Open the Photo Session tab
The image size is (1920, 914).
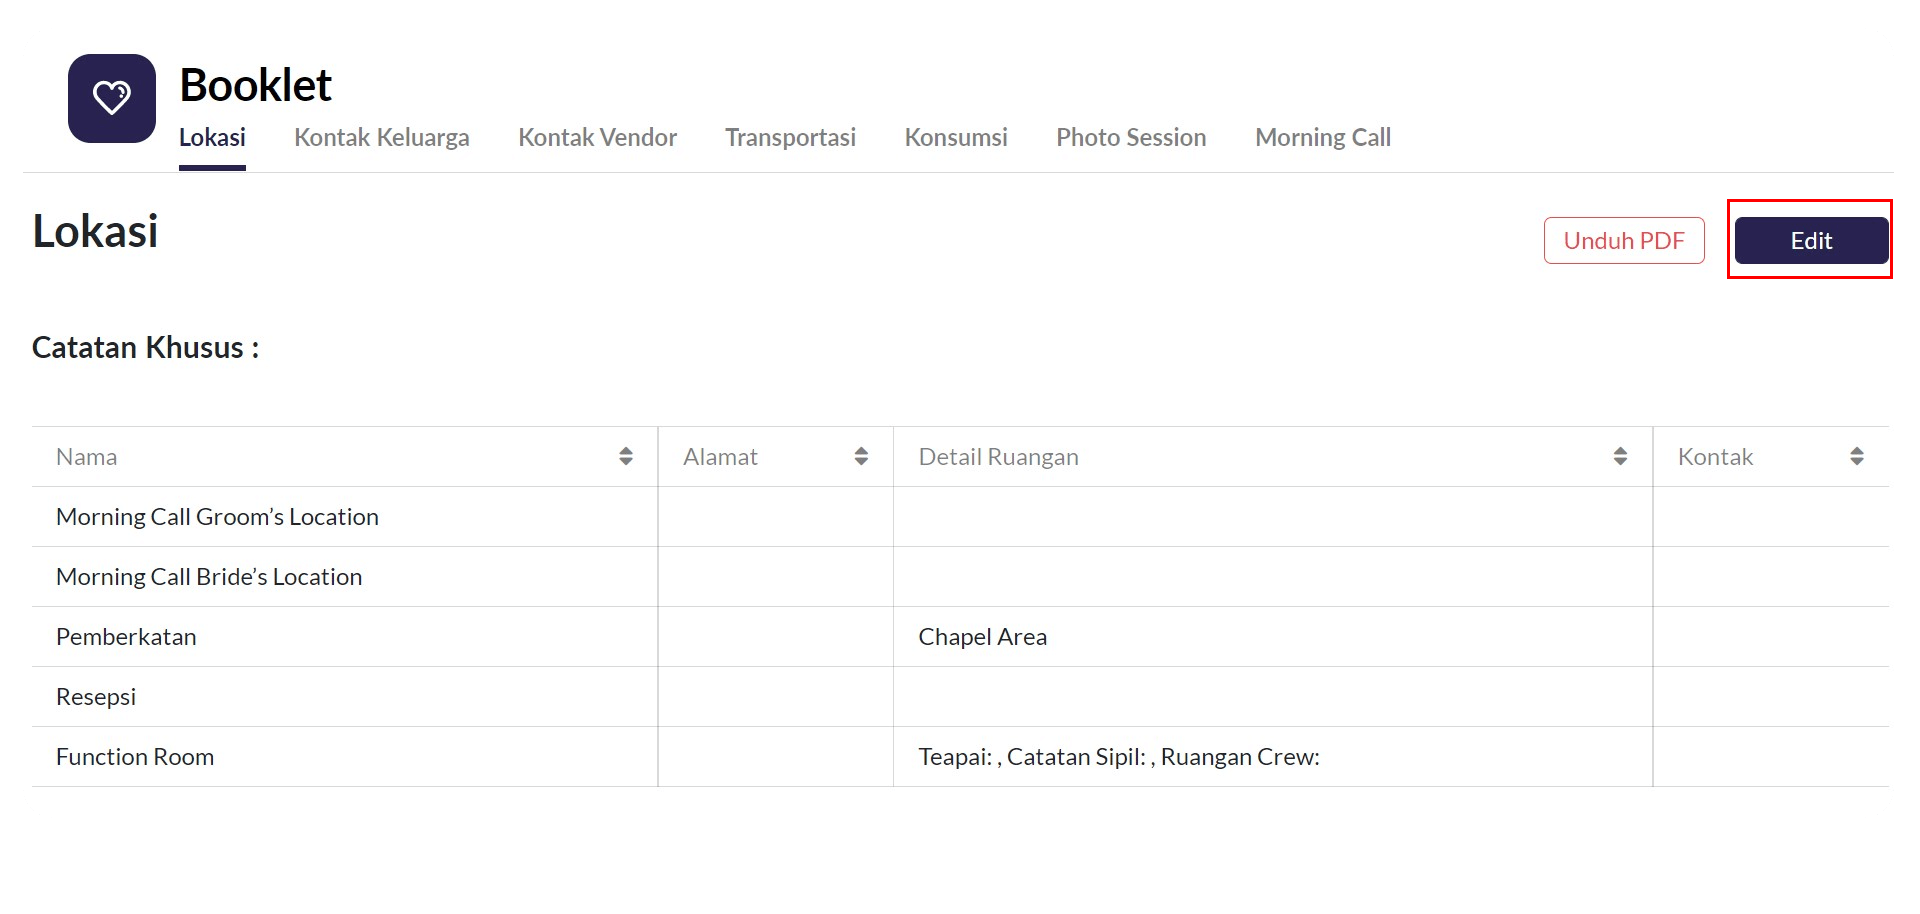coord(1131,138)
